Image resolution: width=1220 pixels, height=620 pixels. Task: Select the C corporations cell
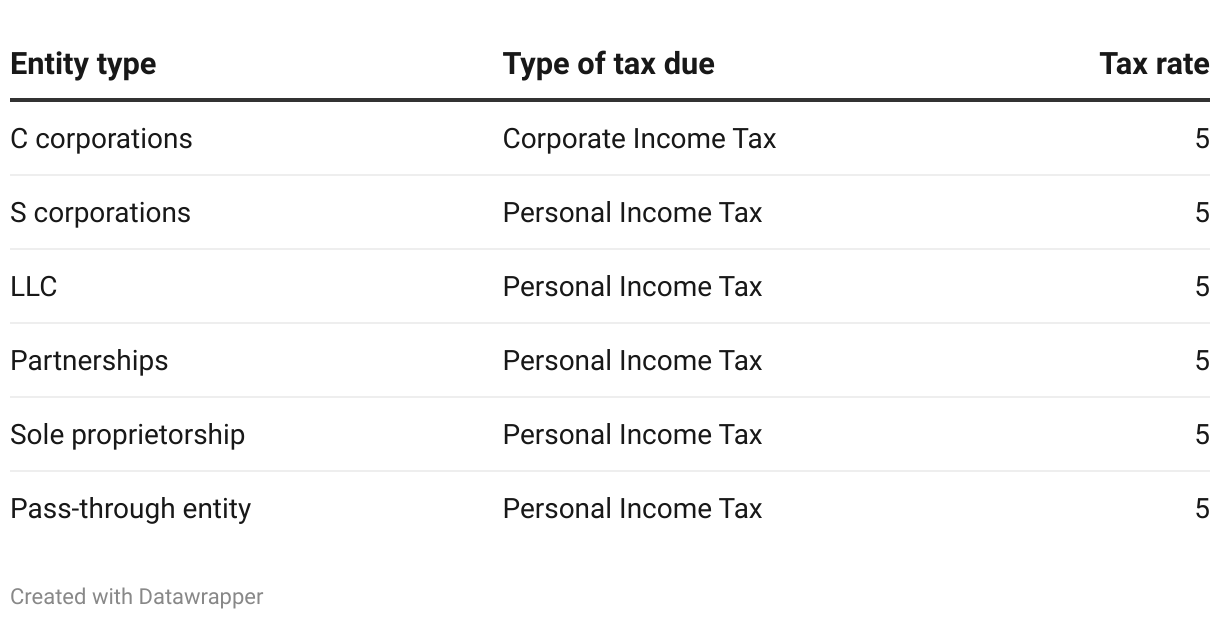[101, 138]
